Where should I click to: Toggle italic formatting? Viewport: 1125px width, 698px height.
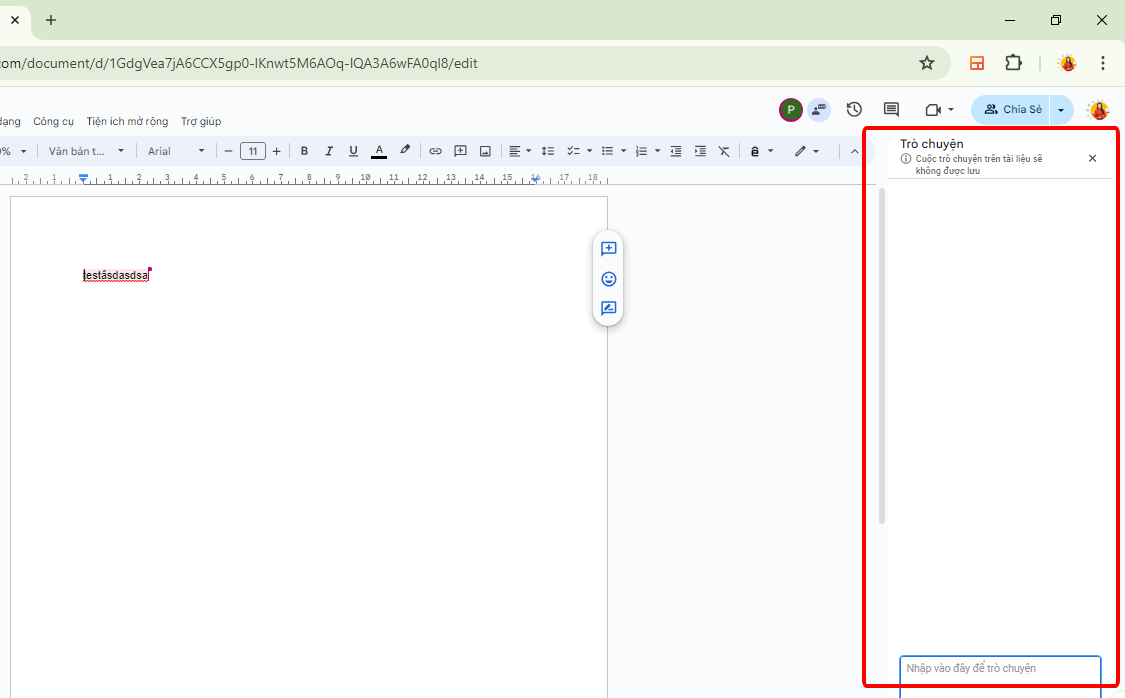coord(329,151)
